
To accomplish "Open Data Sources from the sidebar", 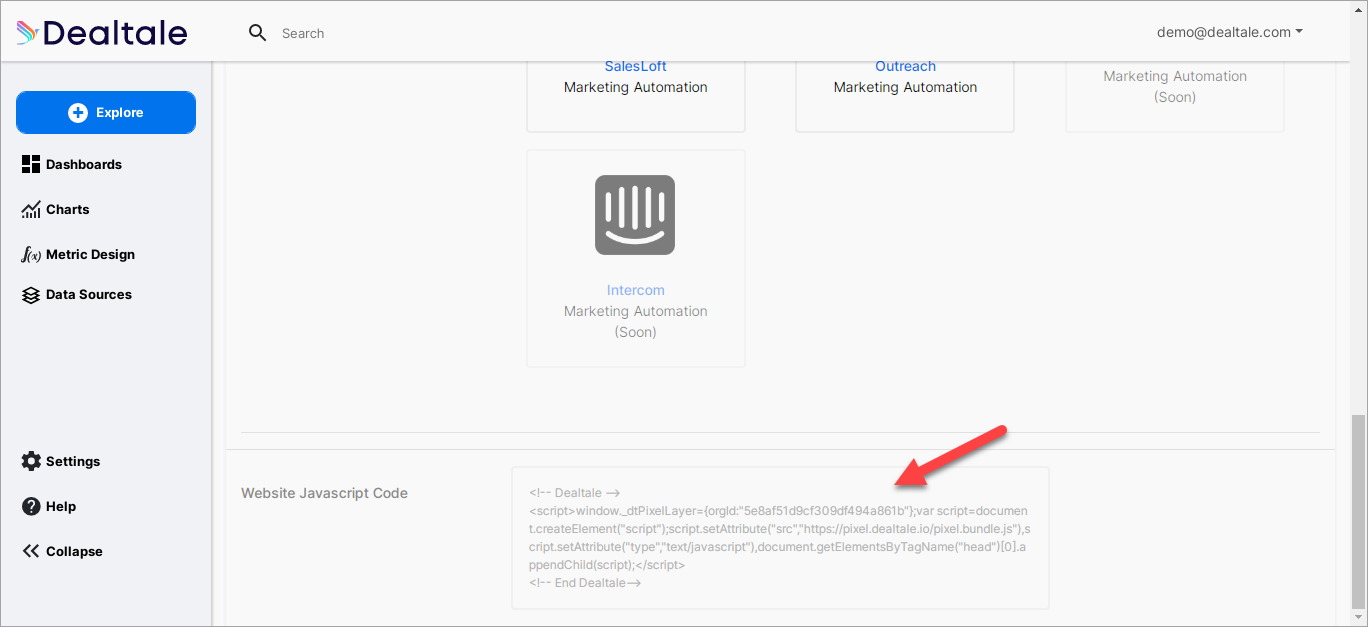I will [77, 294].
